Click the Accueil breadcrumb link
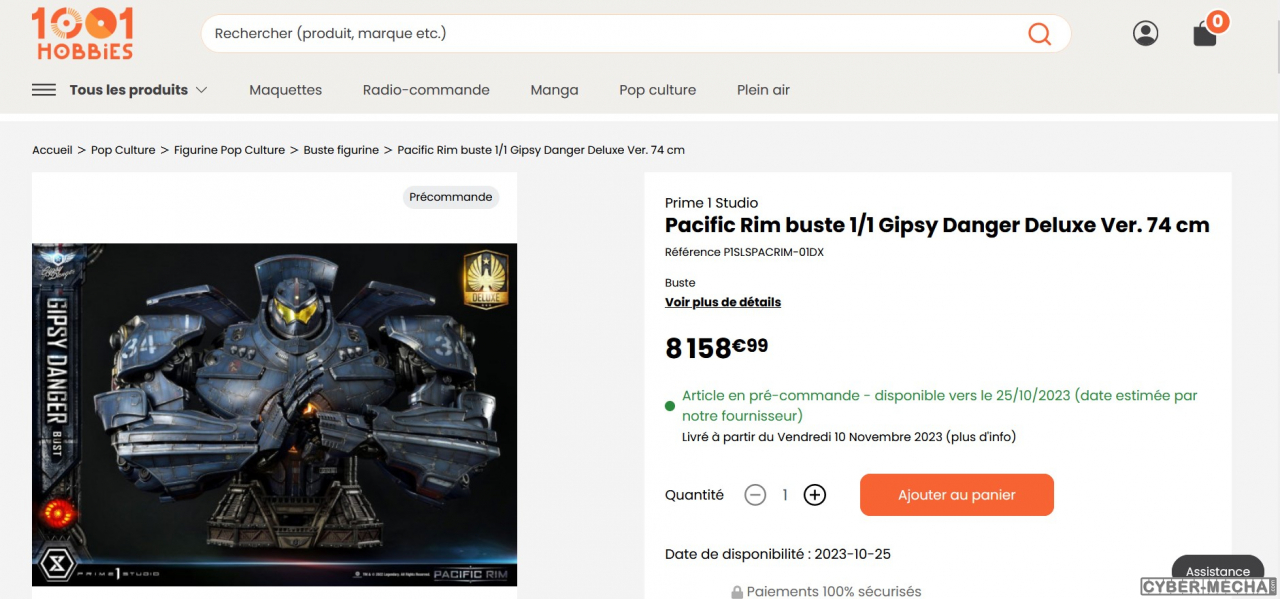The image size is (1280, 599). tap(52, 150)
